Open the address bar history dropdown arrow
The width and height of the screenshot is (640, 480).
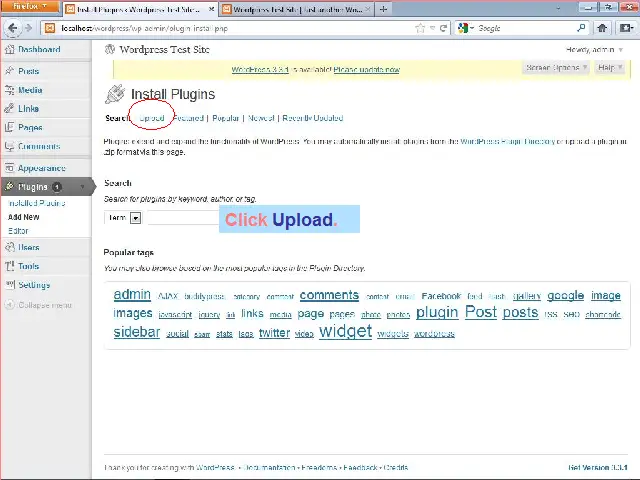432,28
